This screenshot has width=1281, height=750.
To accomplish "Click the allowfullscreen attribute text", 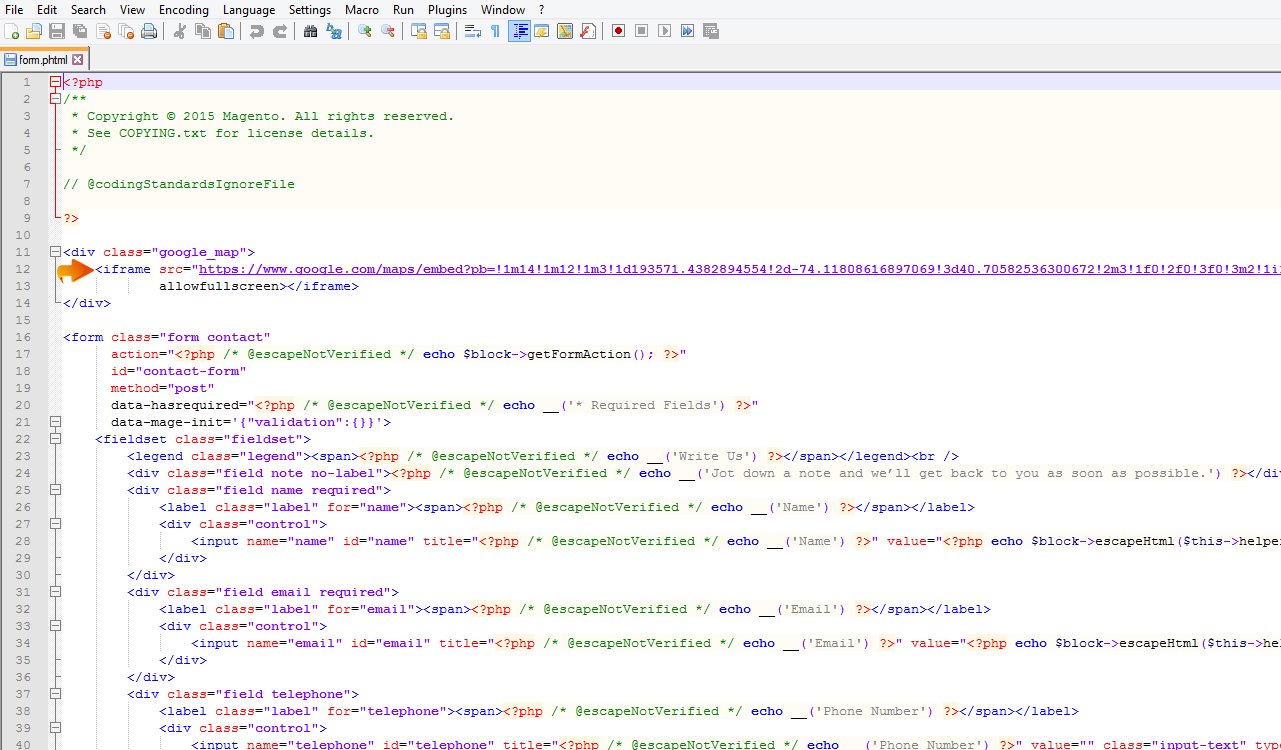I will (x=219, y=286).
